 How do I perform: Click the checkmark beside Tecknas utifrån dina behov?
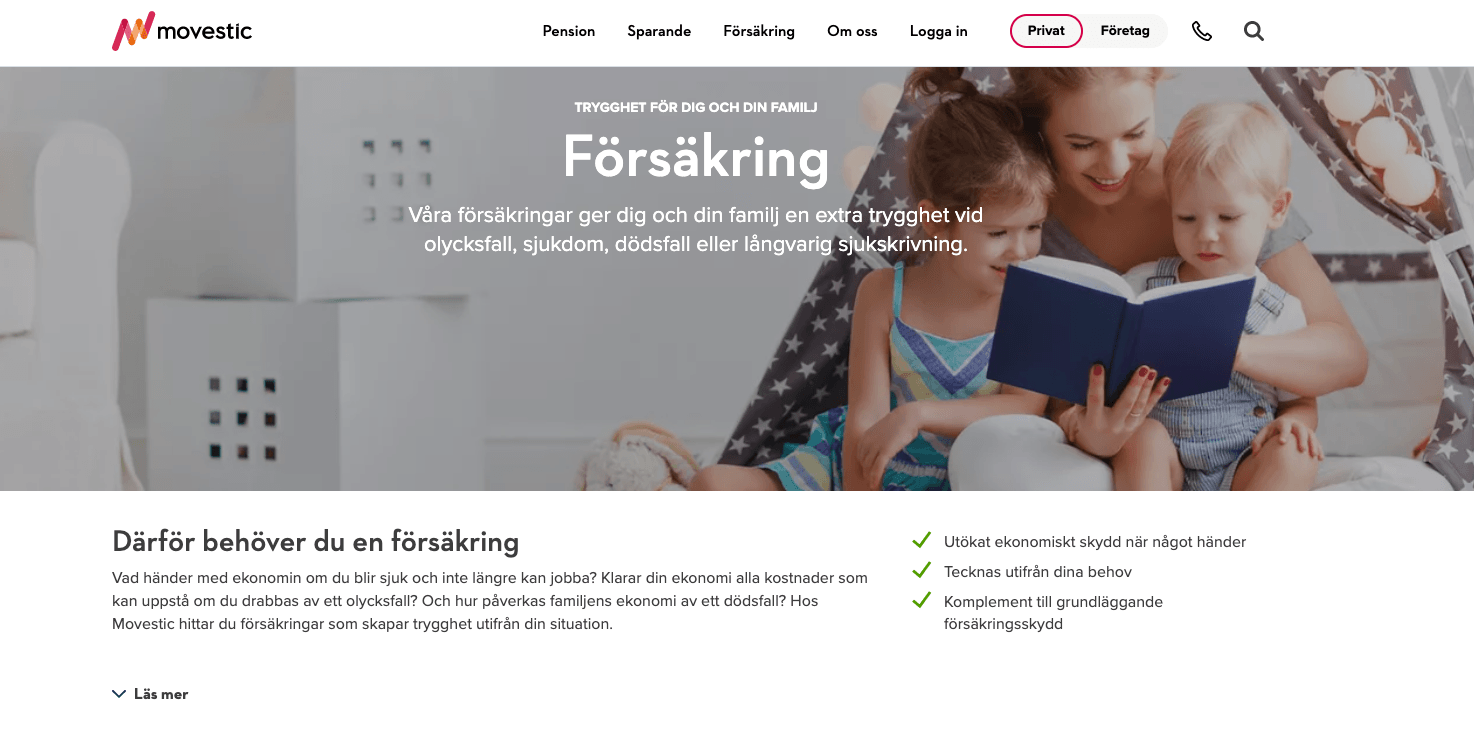pyautogui.click(x=922, y=571)
